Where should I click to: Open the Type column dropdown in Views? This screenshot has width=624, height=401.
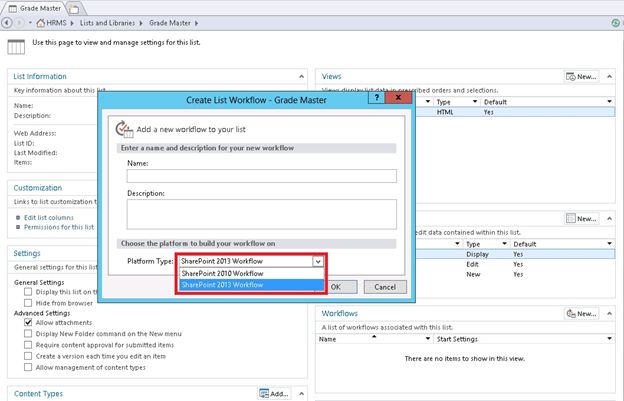coord(475,102)
